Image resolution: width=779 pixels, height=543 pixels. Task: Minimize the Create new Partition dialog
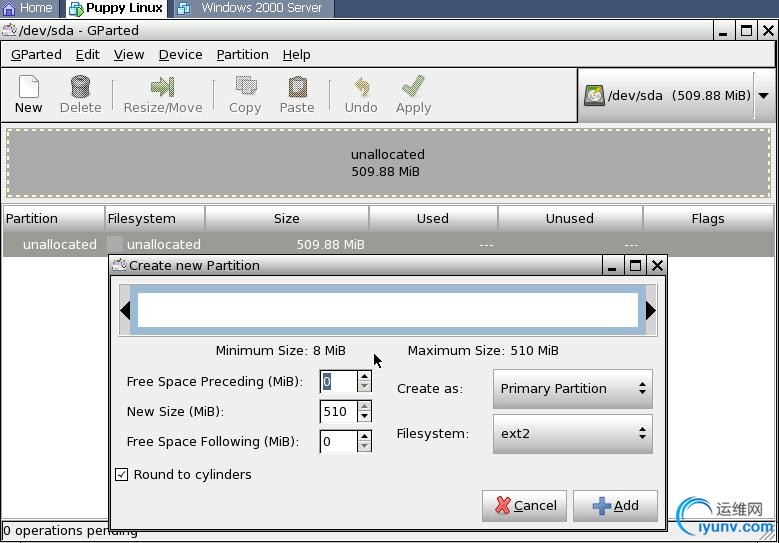[x=612, y=266]
